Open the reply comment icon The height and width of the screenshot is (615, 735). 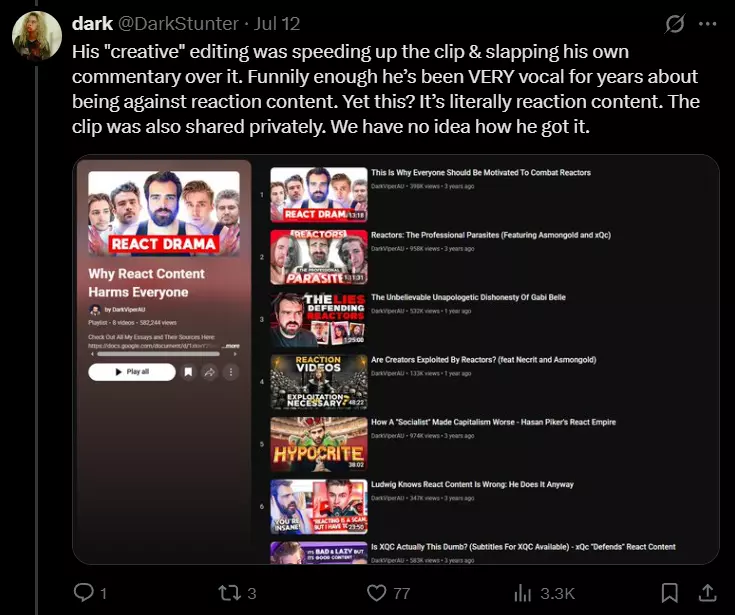coord(84,592)
